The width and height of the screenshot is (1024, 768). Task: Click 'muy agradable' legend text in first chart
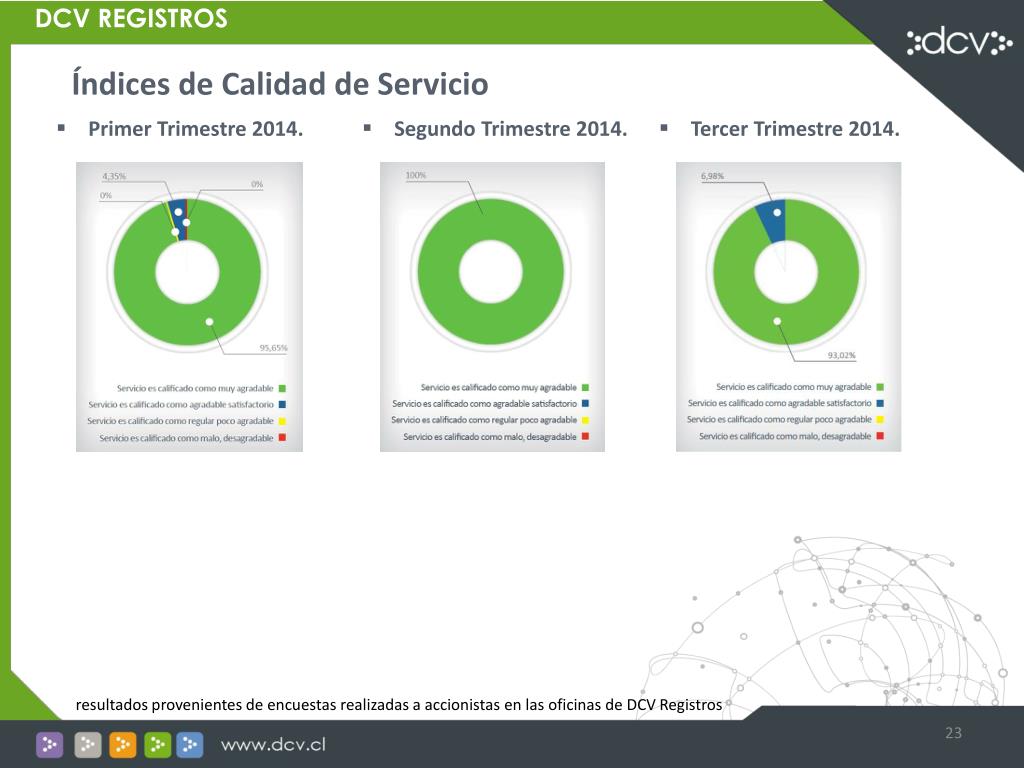tap(195, 389)
